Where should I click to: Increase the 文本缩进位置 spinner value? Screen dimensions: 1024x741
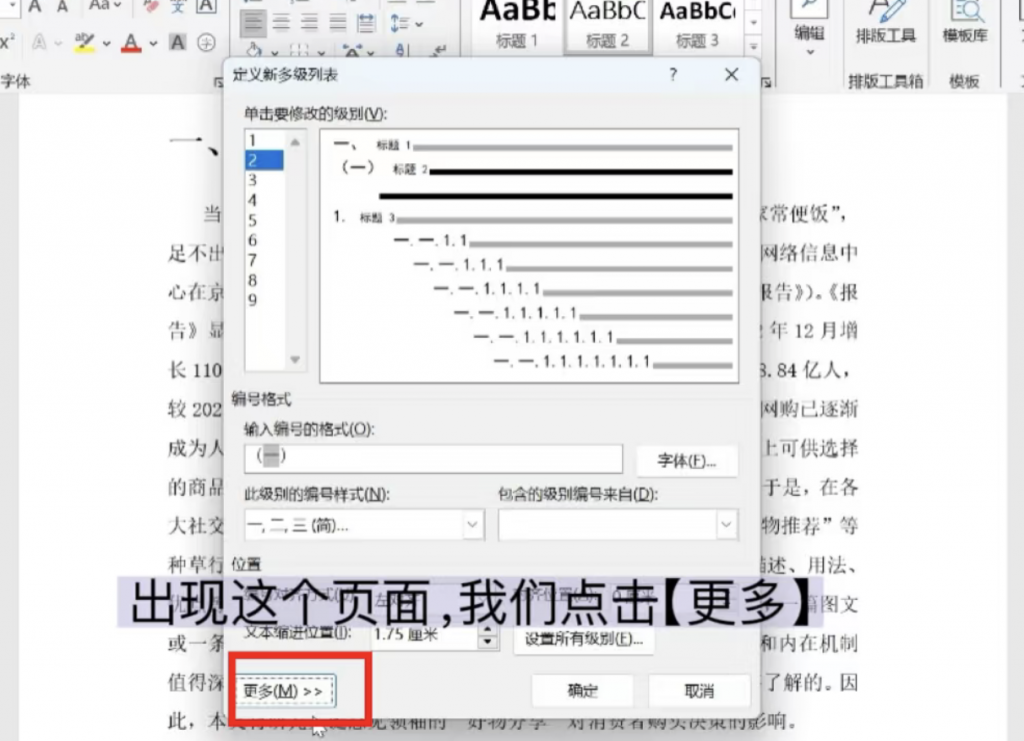click(x=487, y=629)
